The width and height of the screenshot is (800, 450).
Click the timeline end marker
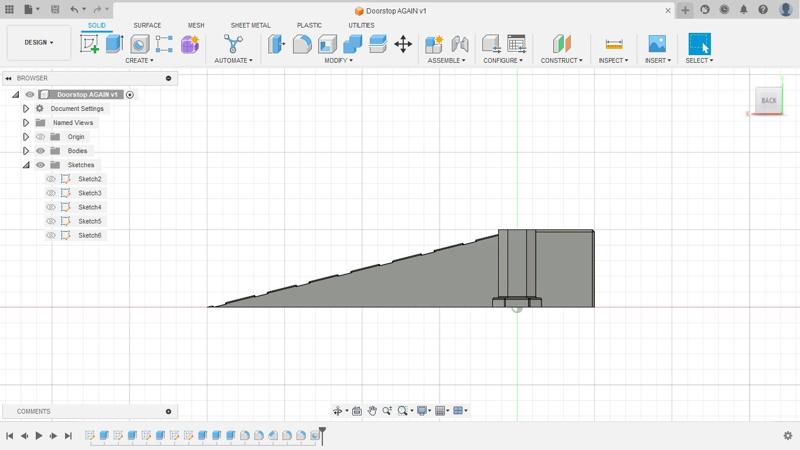322,435
